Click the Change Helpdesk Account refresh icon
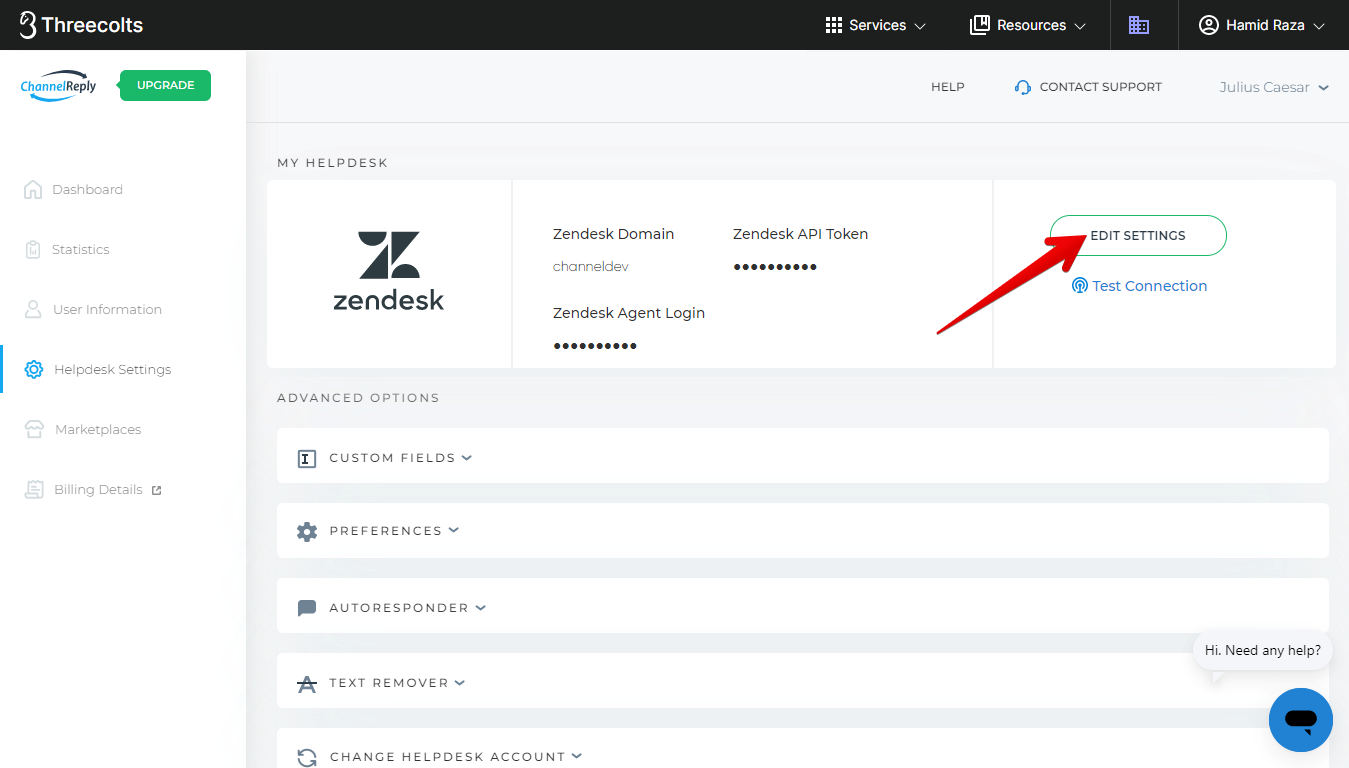 307,758
